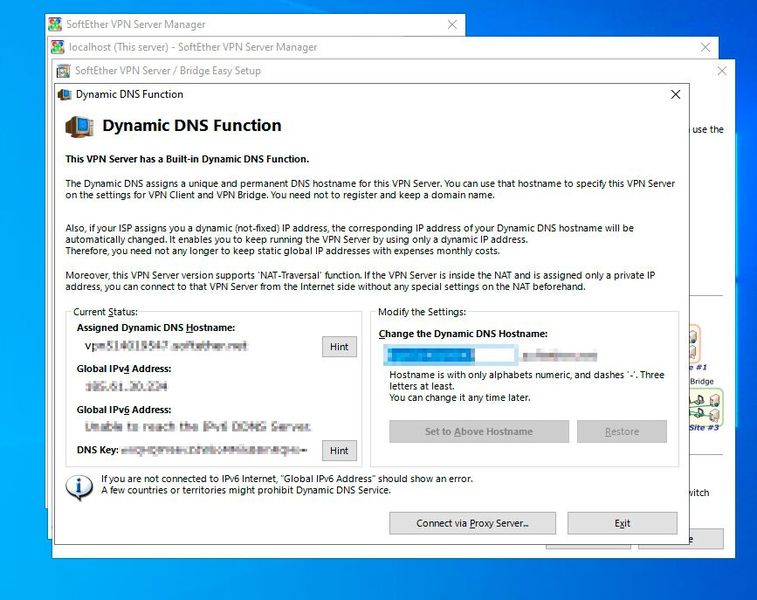
Task: Click the Restore button
Action: pyautogui.click(x=622, y=431)
